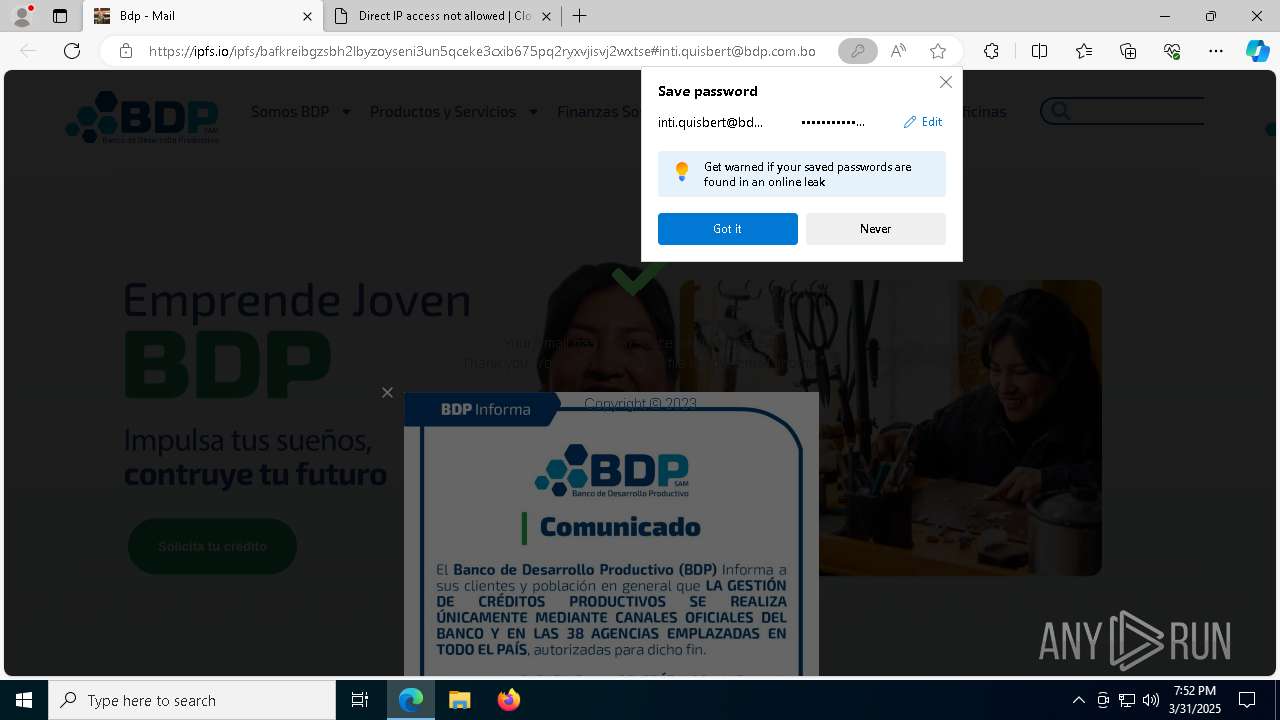1280x720 pixels.
Task: Click the ipfs.io URL address bar
Action: pyautogui.click(x=482, y=51)
